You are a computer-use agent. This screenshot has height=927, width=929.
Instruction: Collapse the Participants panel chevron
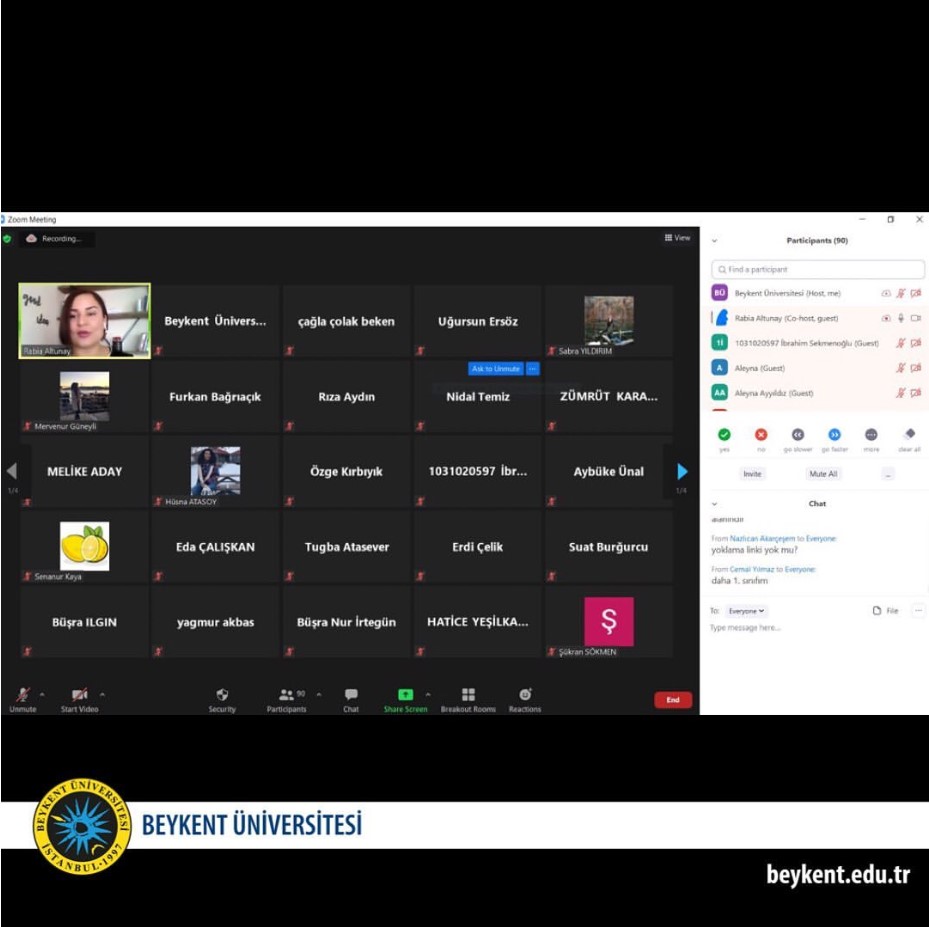tap(715, 240)
